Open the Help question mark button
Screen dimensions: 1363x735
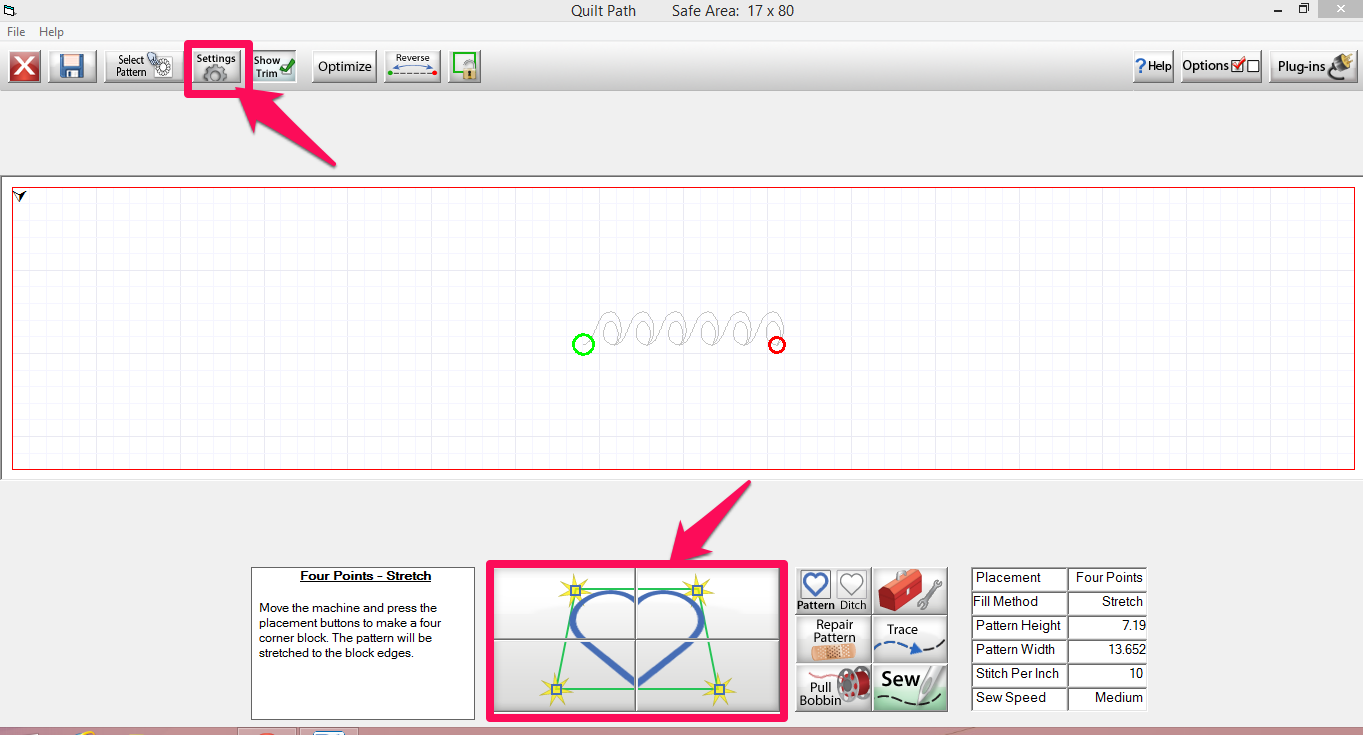point(1153,67)
